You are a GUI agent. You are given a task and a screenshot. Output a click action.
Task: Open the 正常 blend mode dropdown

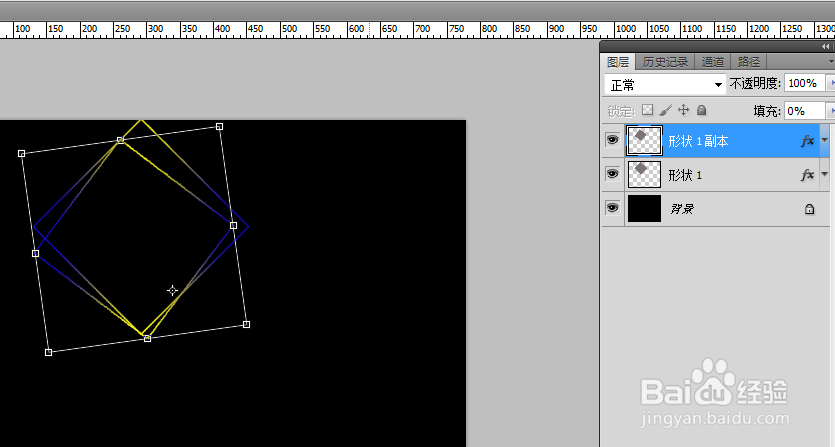(x=665, y=85)
